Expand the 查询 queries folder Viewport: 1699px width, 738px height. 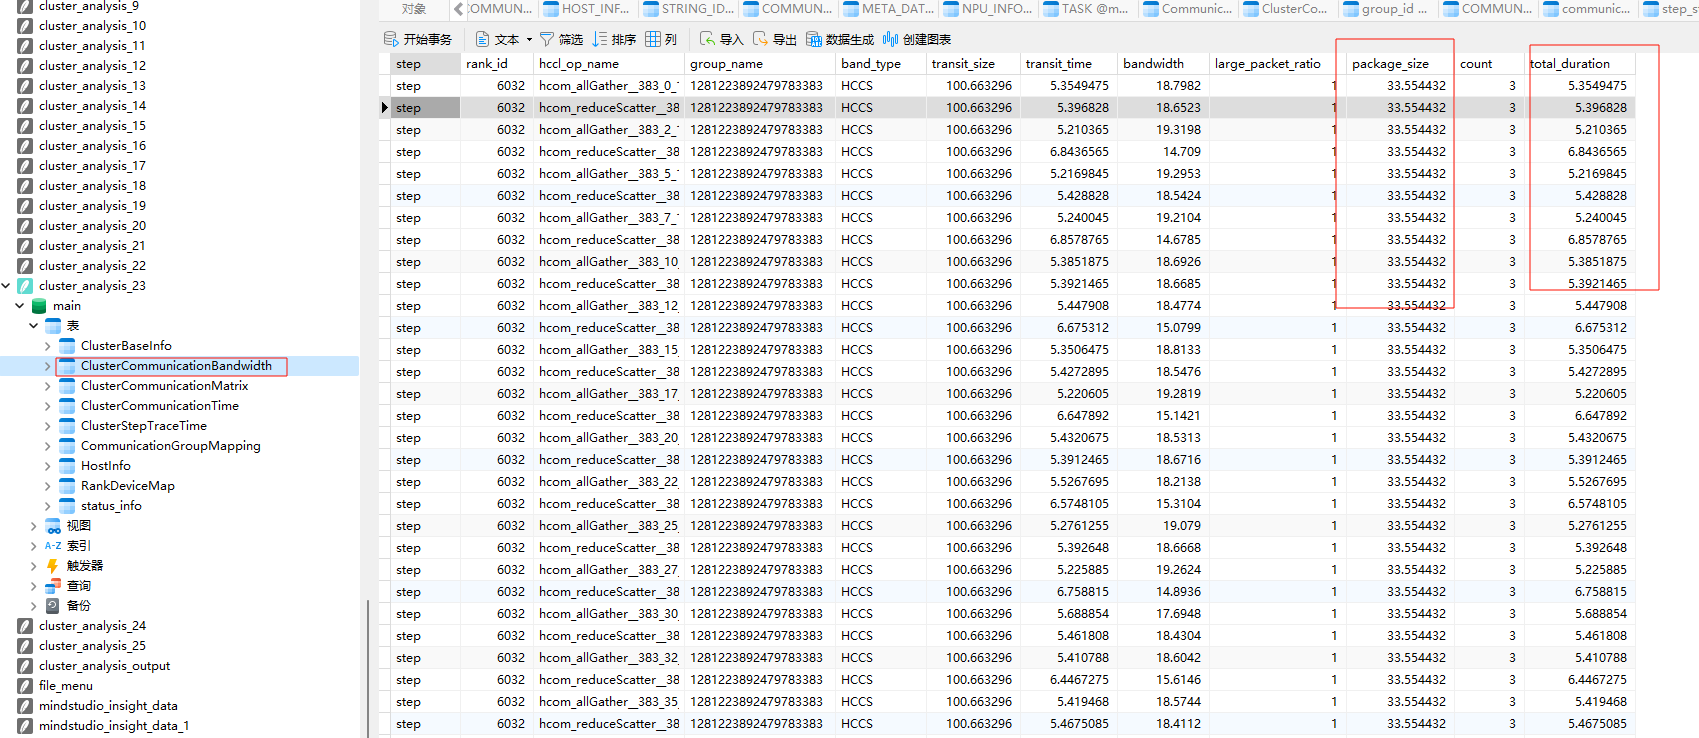click(34, 586)
